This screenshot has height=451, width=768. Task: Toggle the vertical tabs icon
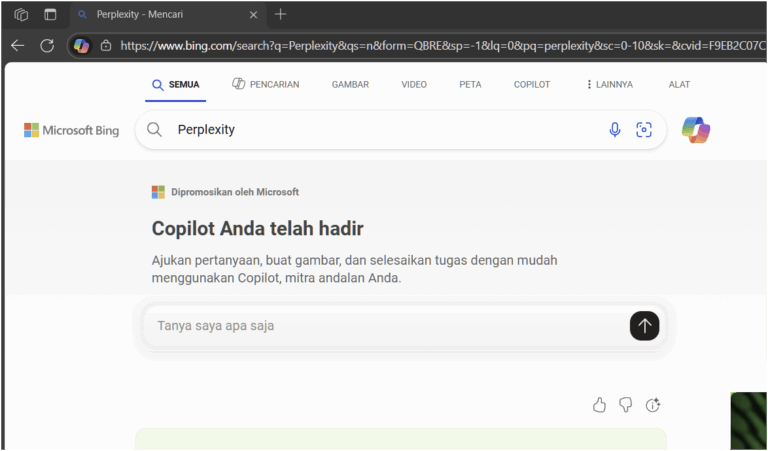coord(50,15)
